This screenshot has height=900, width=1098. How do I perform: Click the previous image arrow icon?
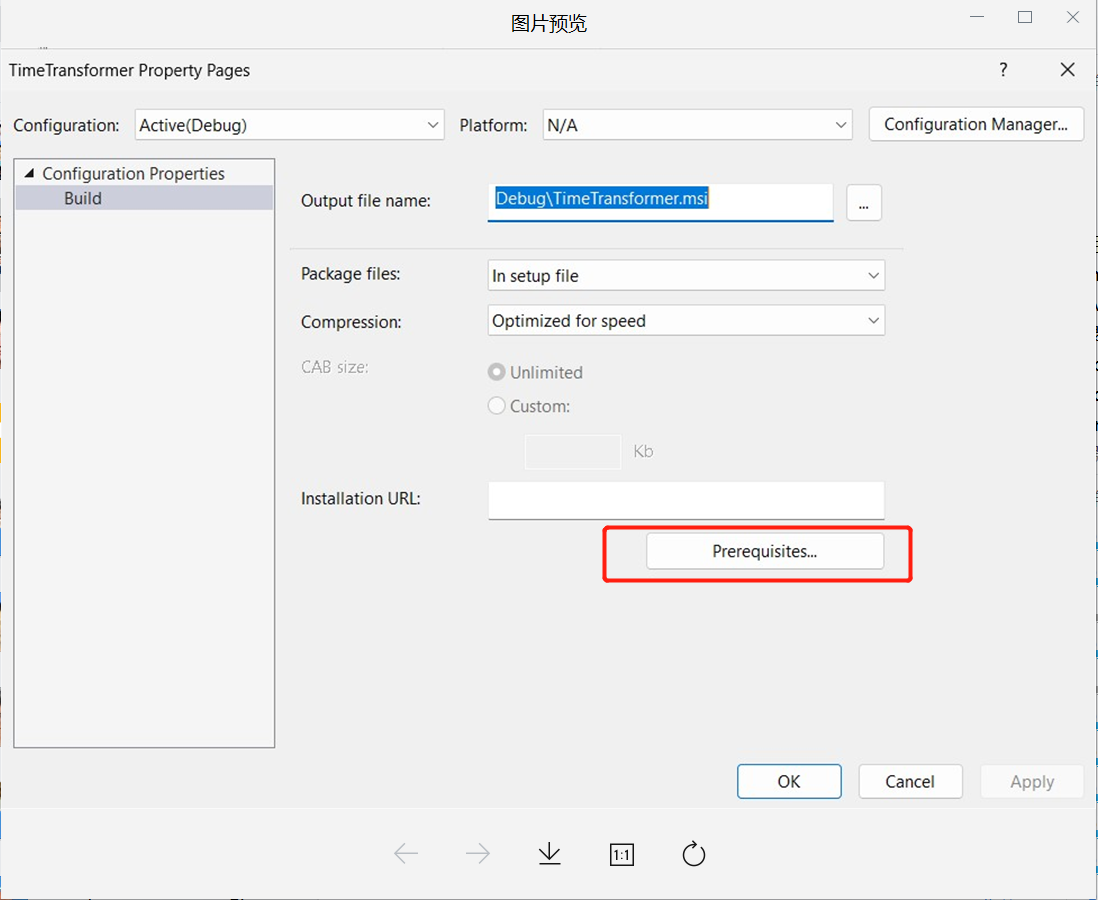(406, 854)
